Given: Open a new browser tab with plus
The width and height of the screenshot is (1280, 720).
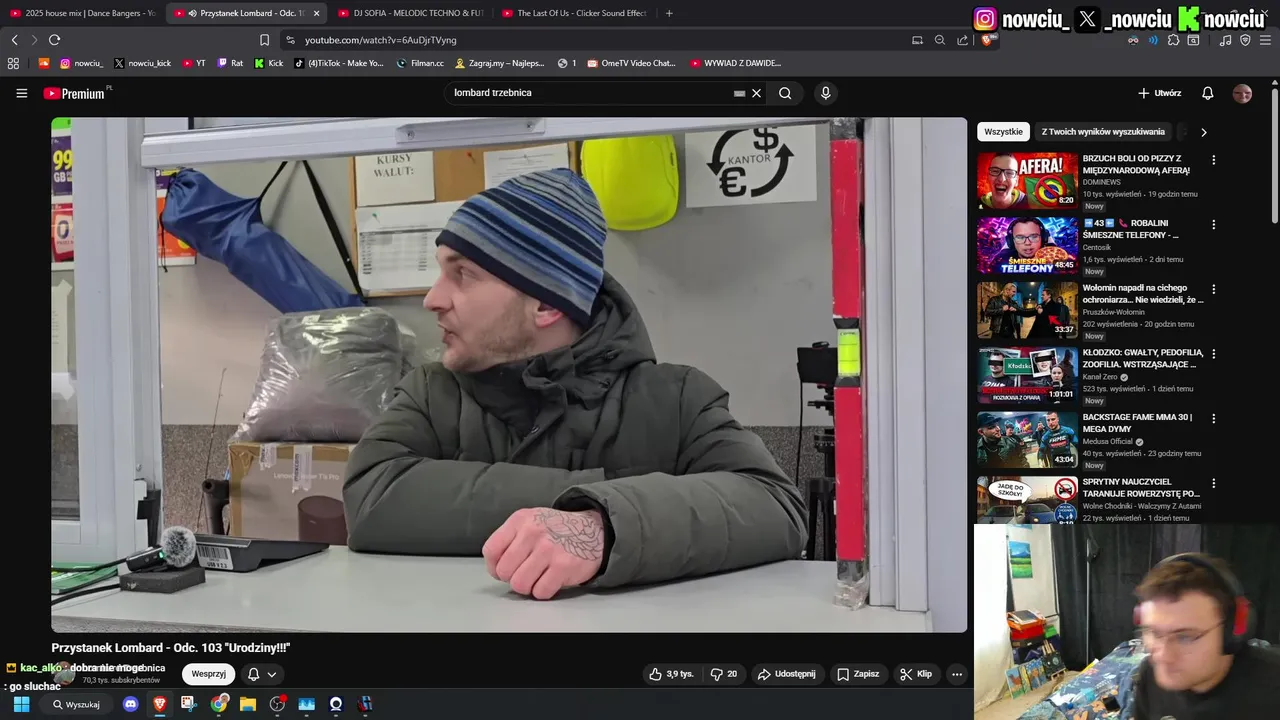Looking at the screenshot, I should (669, 13).
